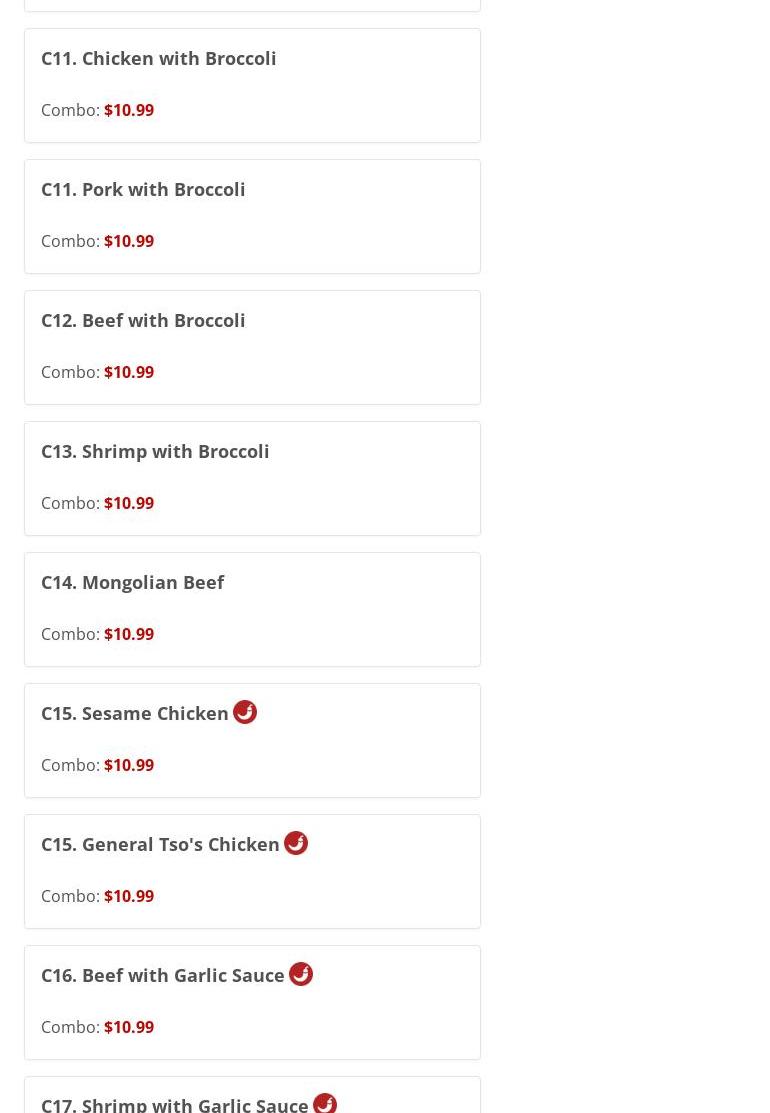
Task: Click $10.99 price under Shrimp with Broccoli
Action: [x=129, y=503]
